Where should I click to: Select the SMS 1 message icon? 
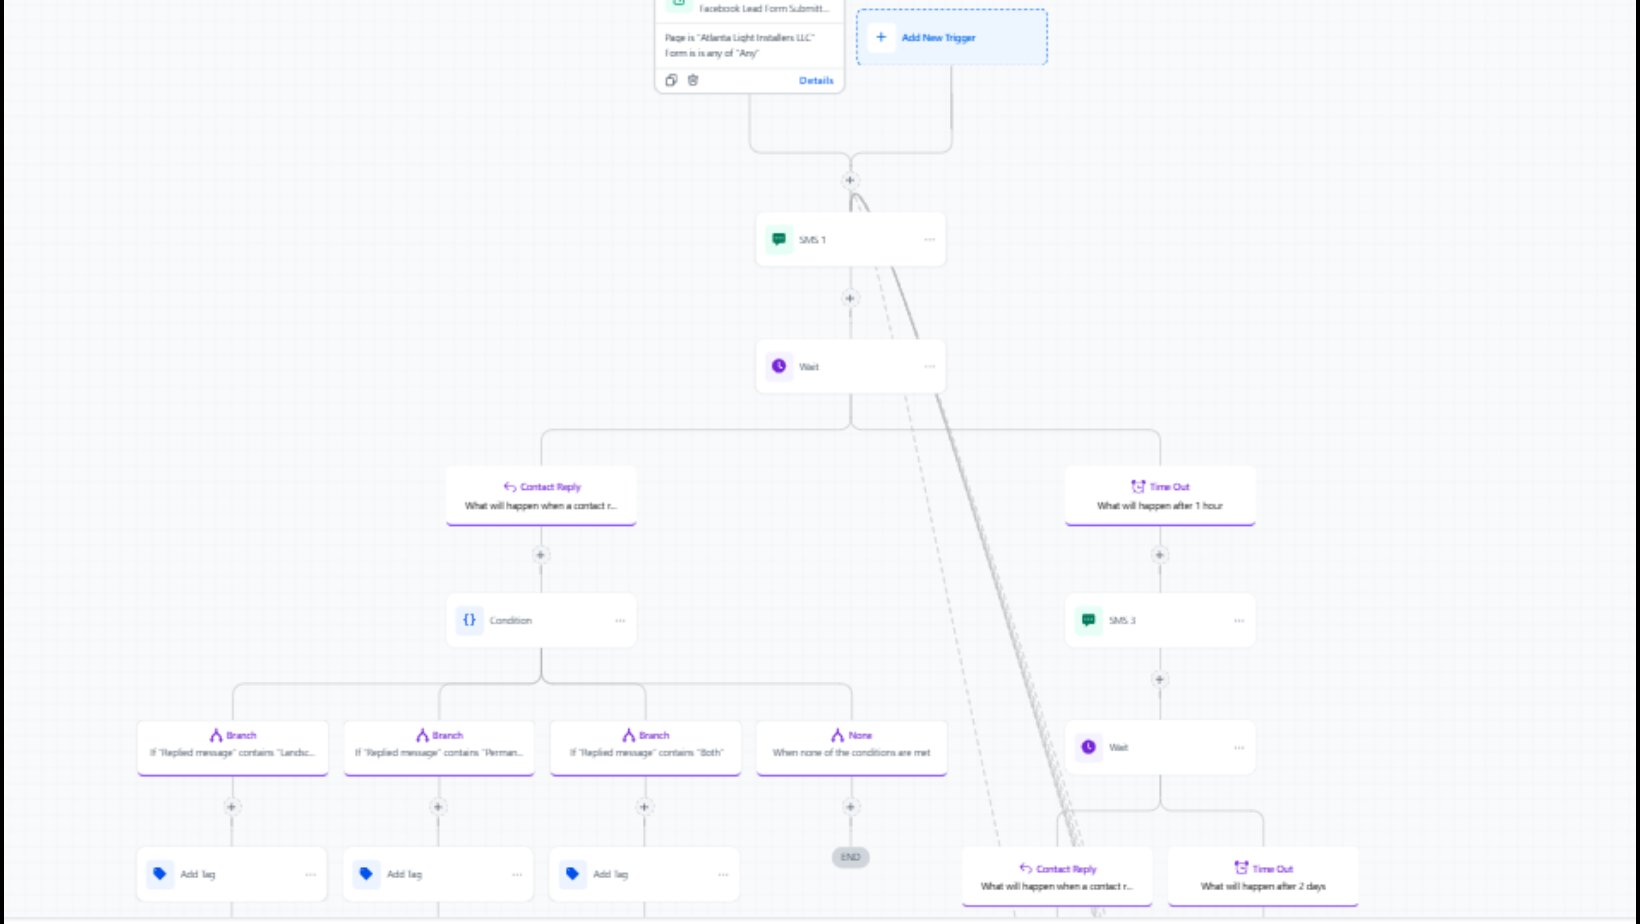tap(779, 239)
